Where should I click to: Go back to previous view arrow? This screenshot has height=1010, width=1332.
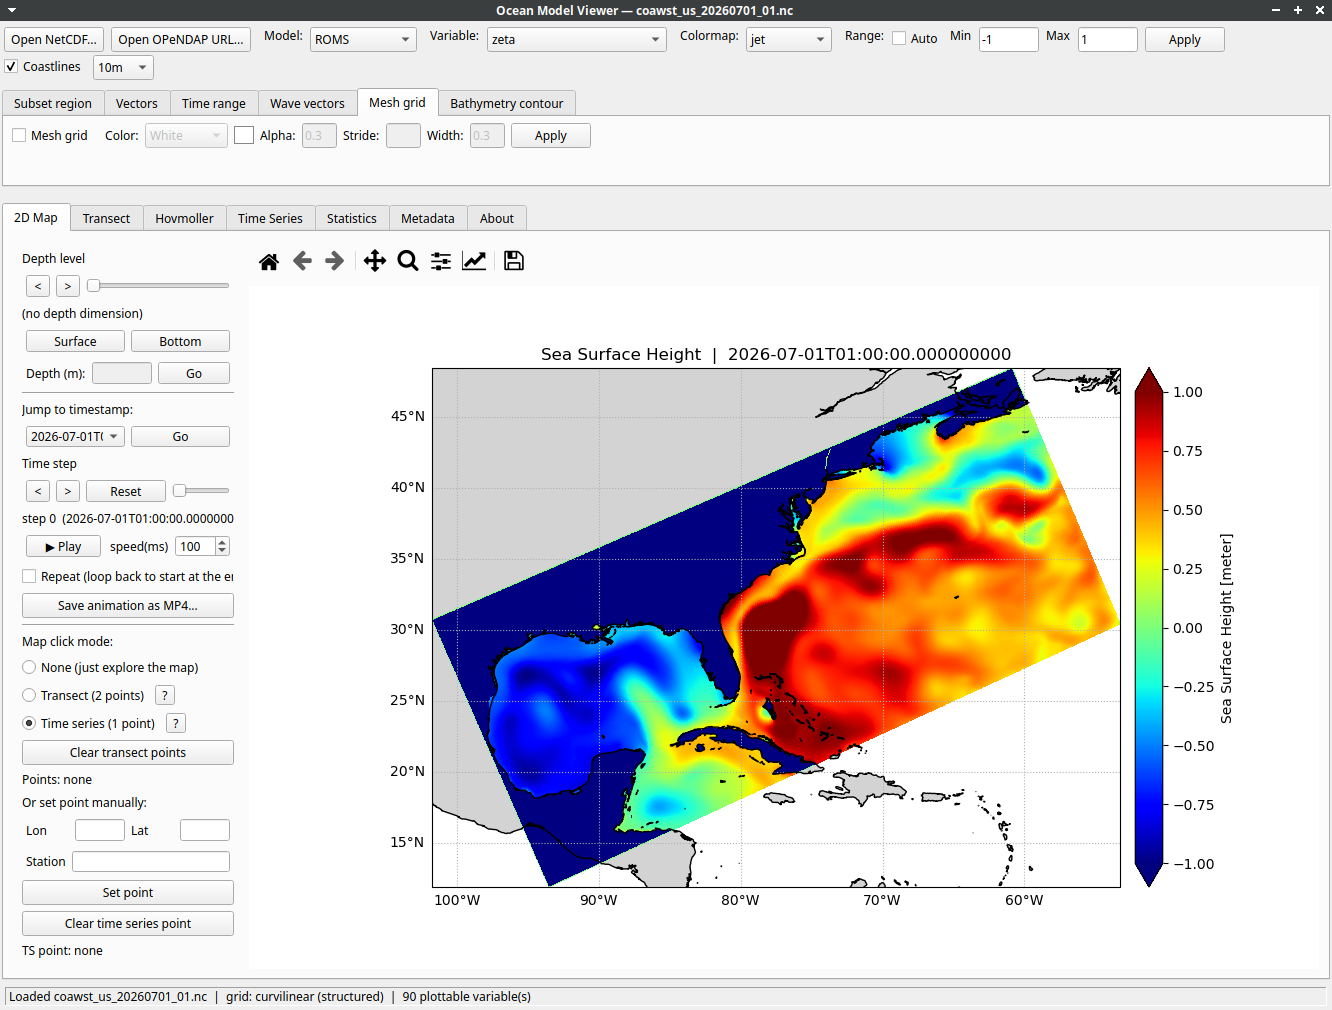[302, 261]
